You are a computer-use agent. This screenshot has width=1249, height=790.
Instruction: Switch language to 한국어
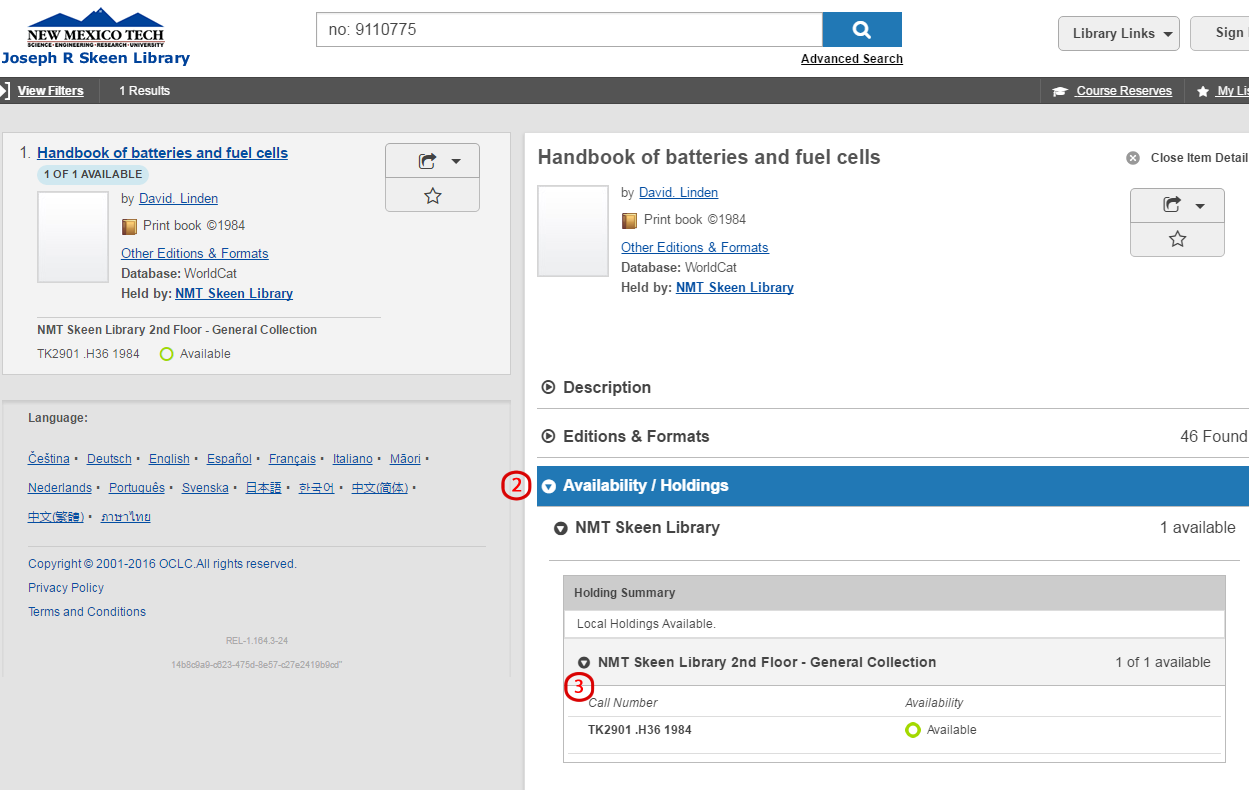click(317, 488)
